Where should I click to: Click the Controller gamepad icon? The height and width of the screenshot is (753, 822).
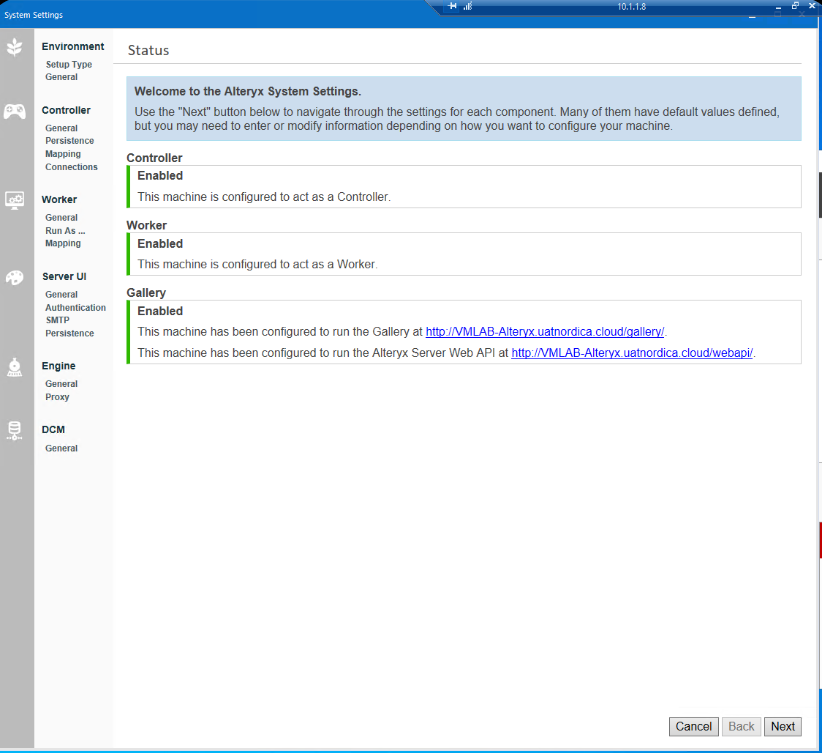click(x=15, y=111)
